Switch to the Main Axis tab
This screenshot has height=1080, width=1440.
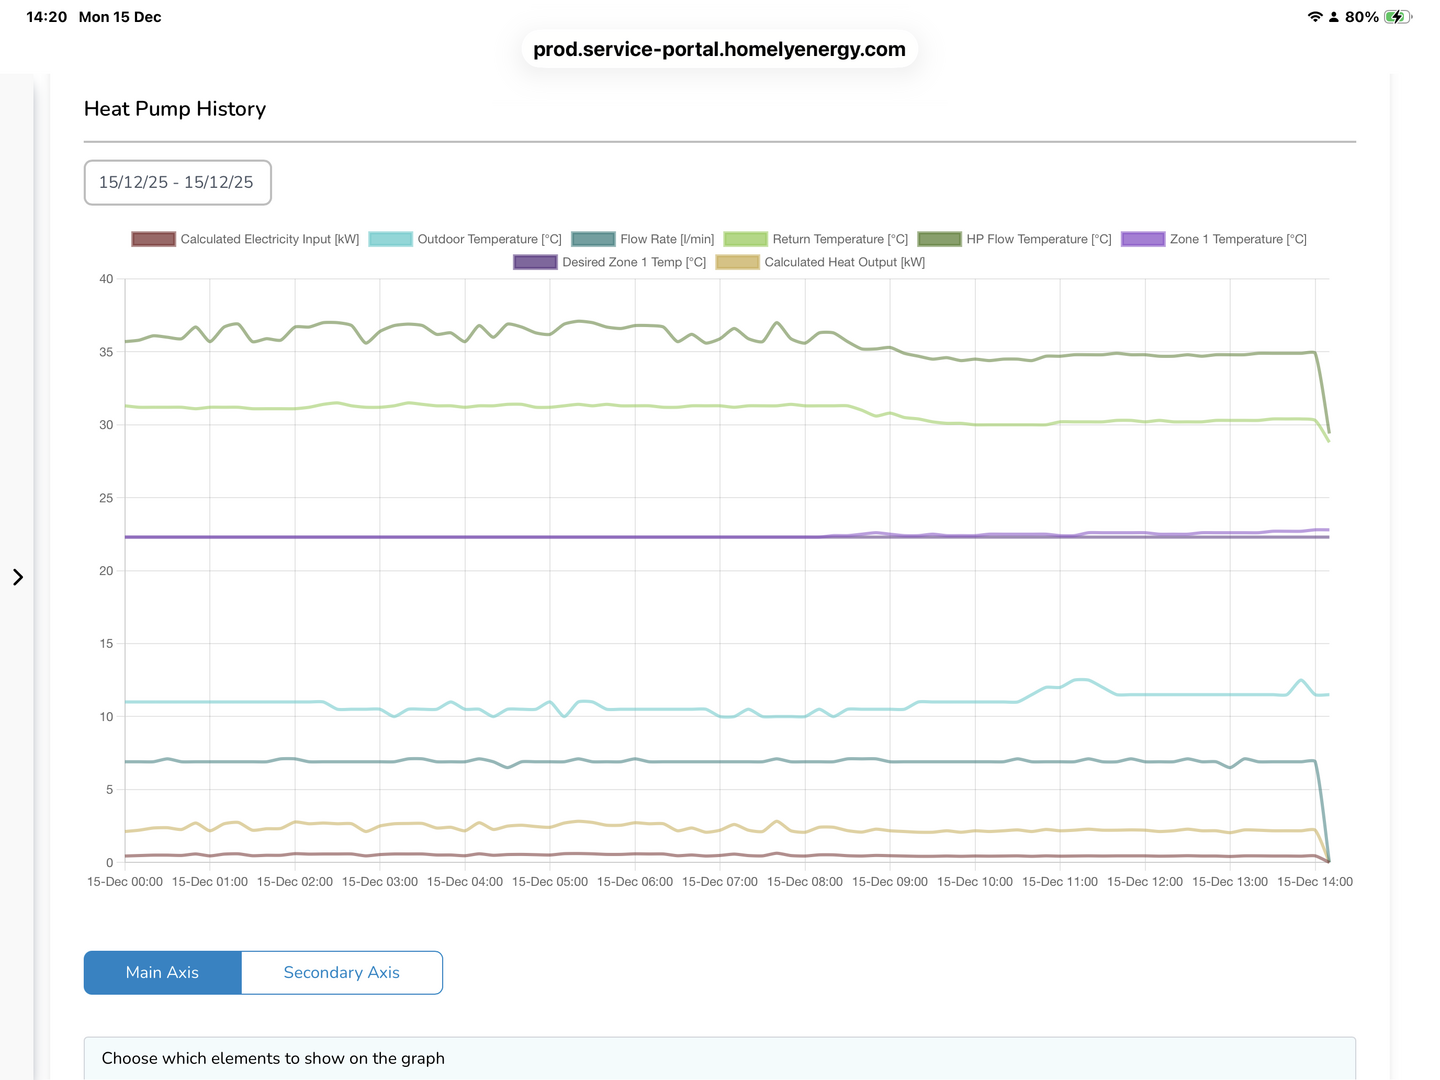[162, 972]
